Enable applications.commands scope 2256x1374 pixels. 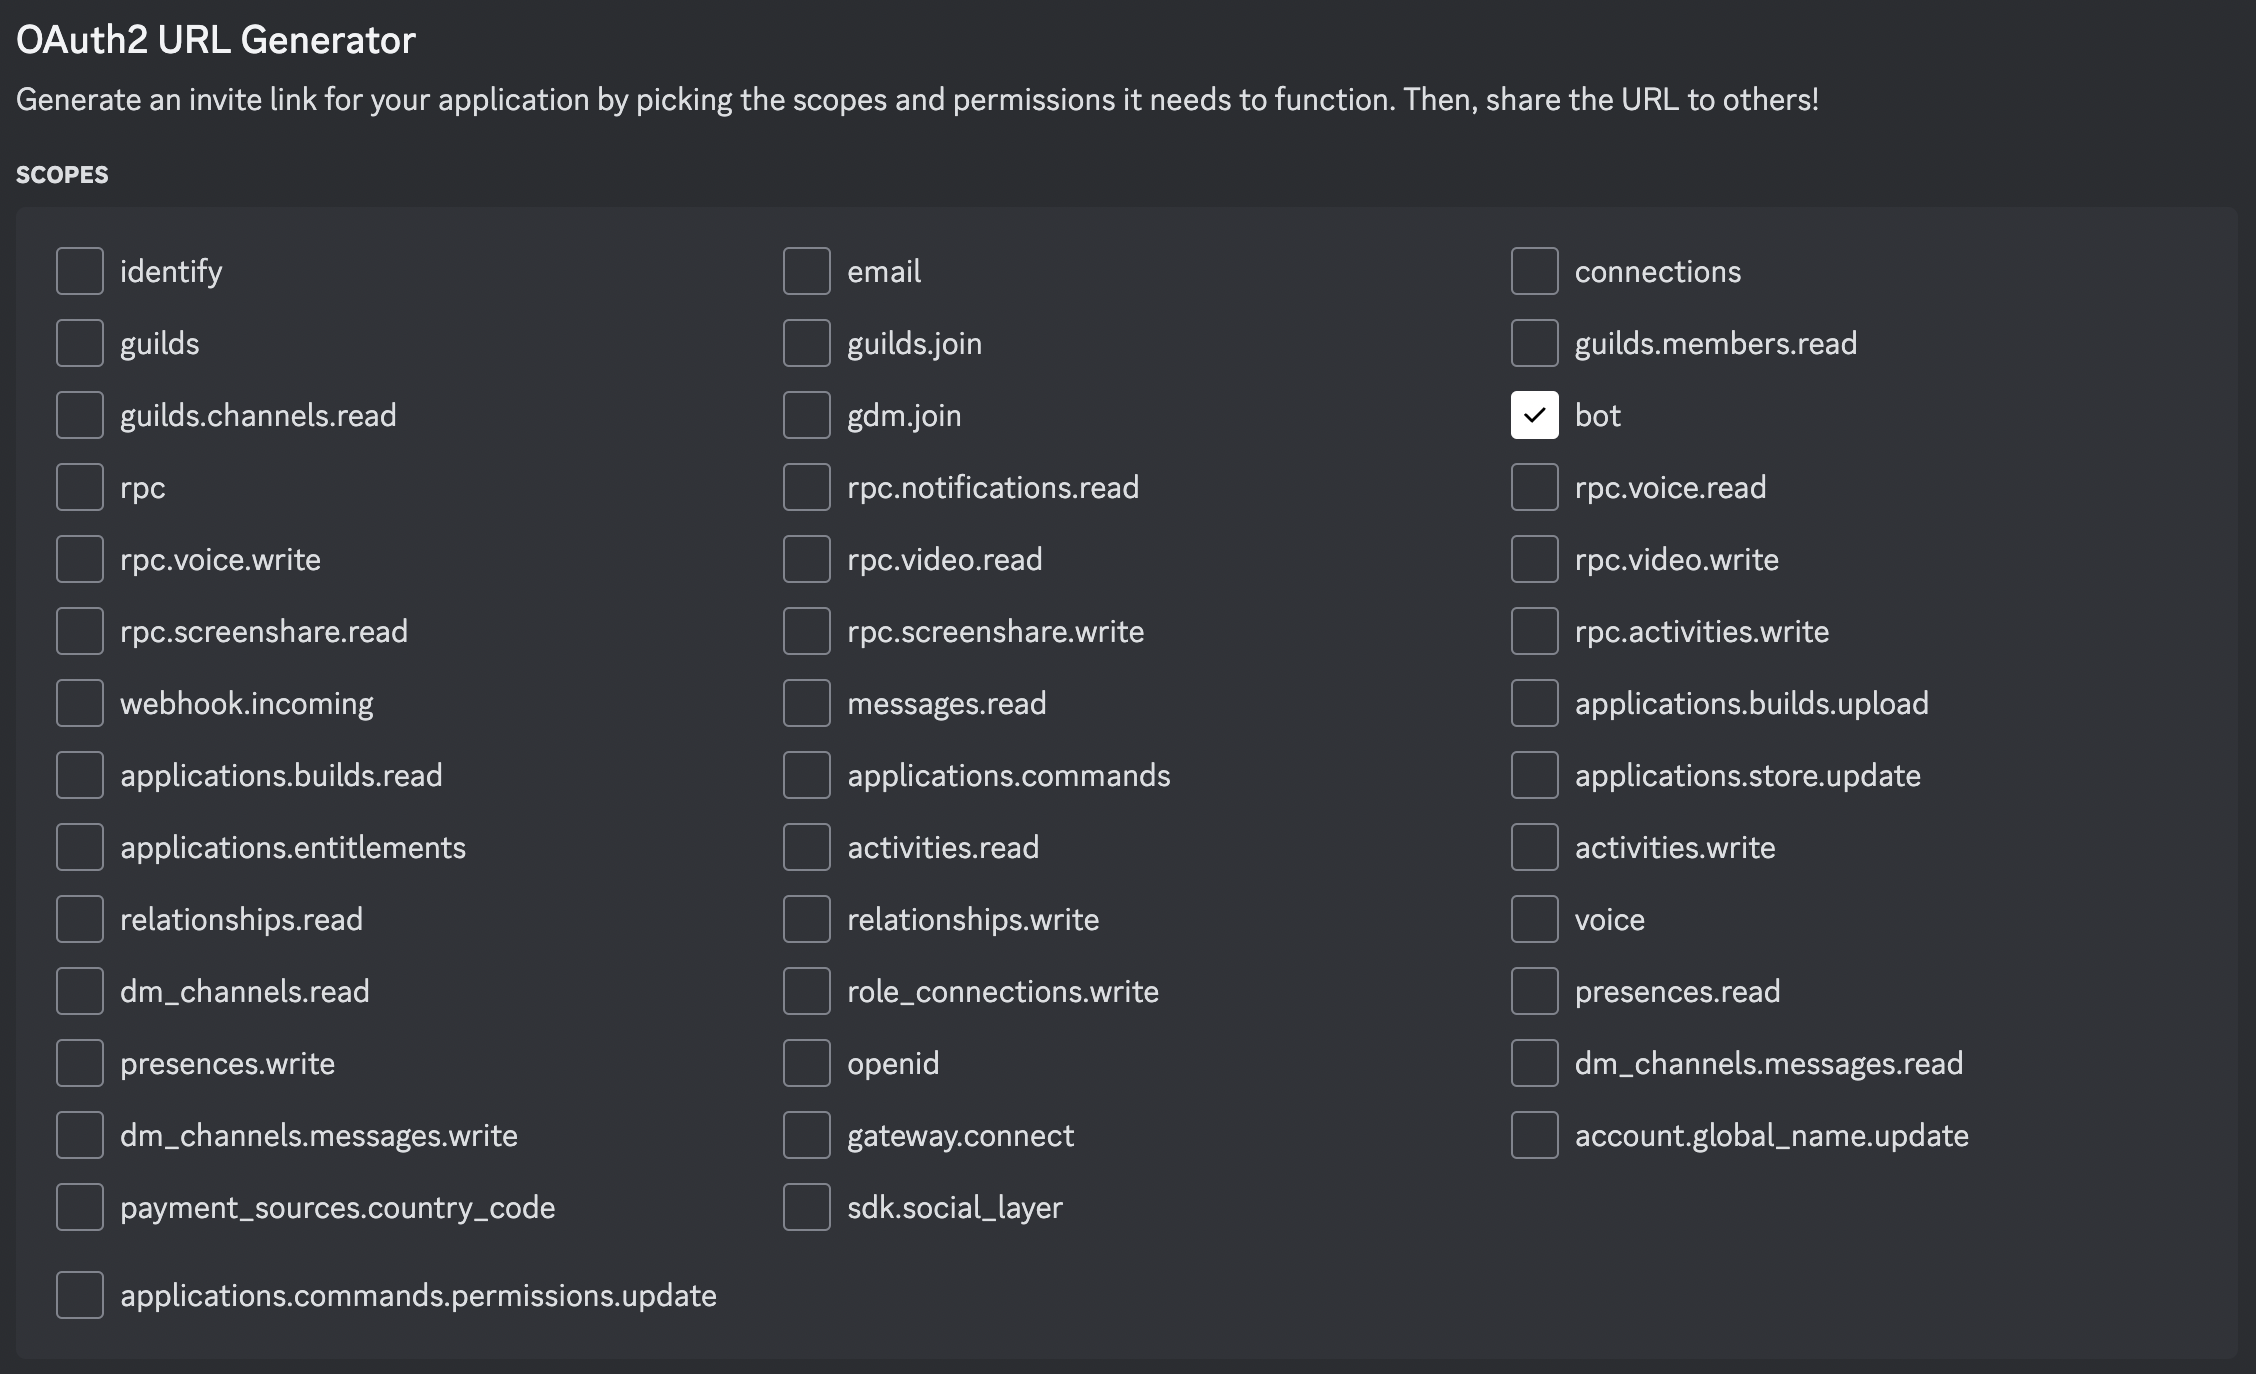point(806,775)
